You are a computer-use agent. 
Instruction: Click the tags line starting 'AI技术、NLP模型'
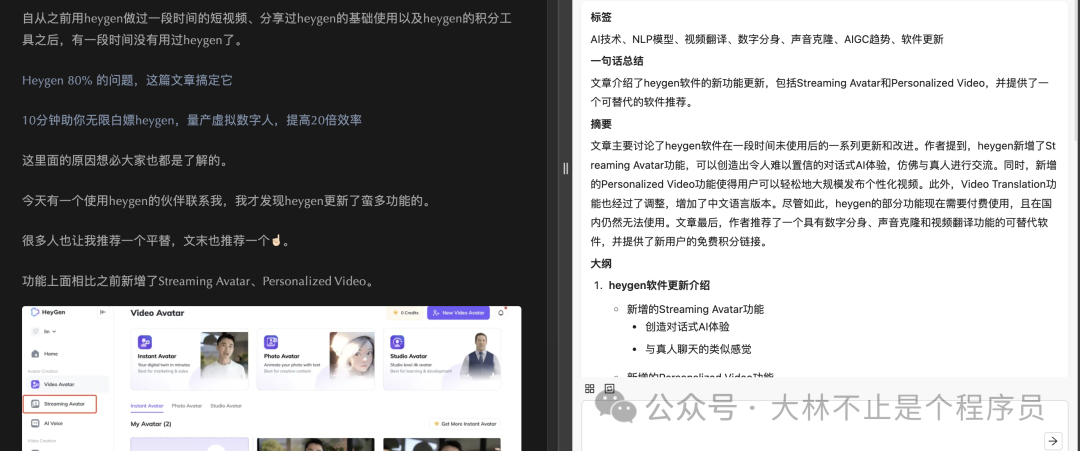[767, 39]
